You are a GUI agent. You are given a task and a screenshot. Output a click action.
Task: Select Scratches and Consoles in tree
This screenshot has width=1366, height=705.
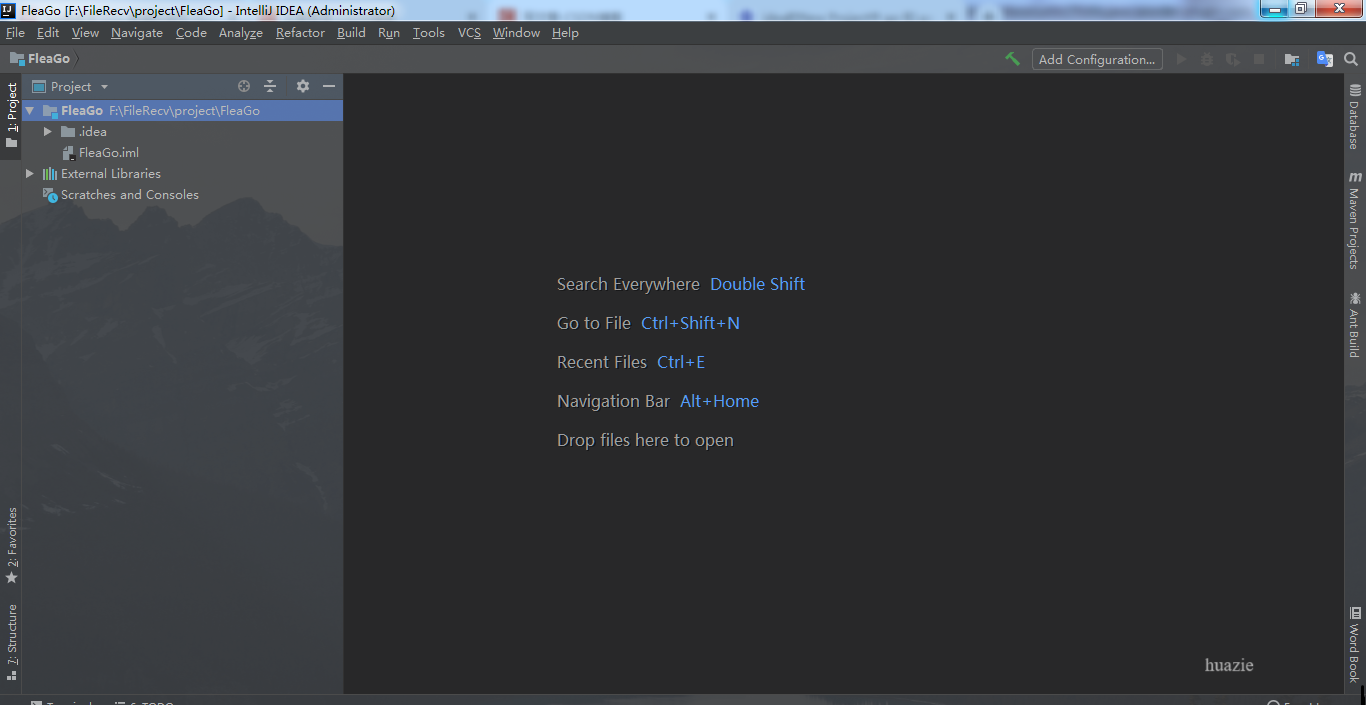click(x=129, y=195)
